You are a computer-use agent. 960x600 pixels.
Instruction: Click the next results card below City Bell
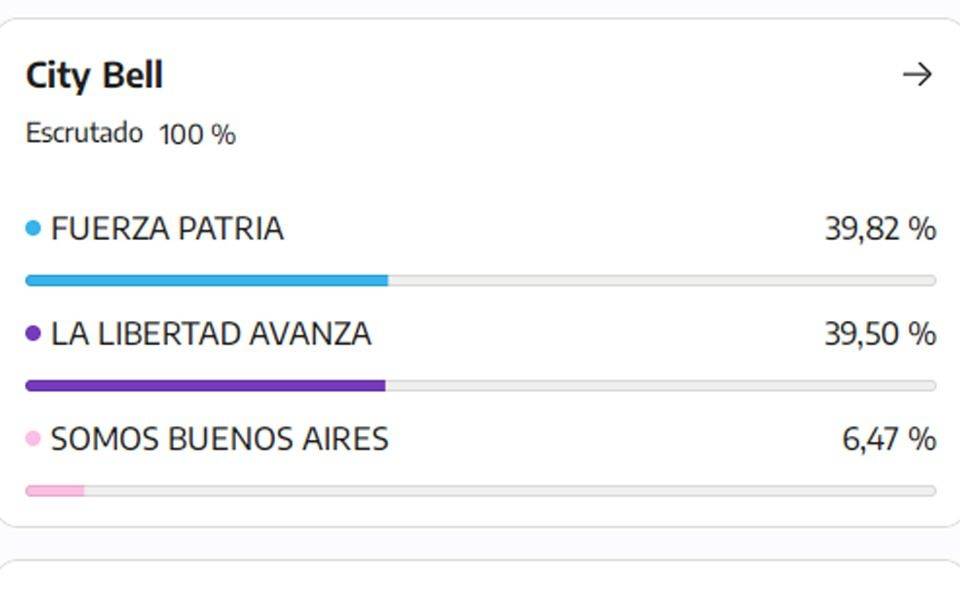(480, 580)
